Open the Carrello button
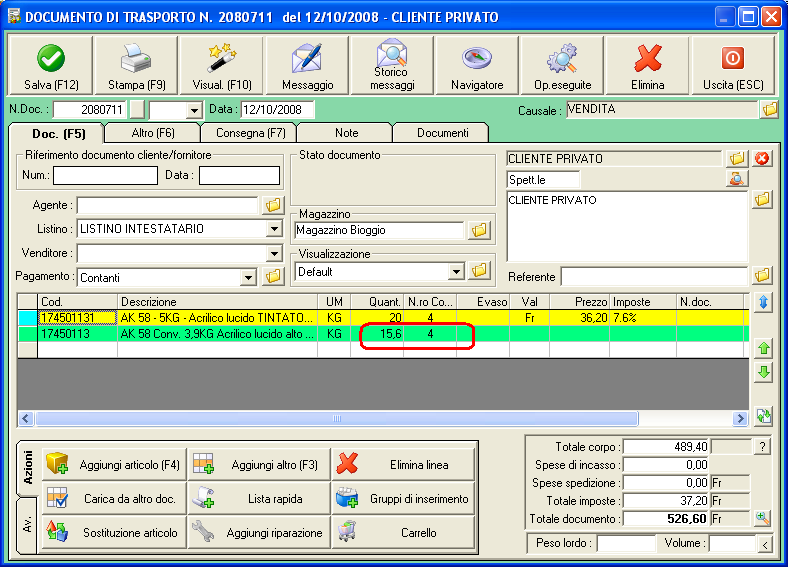Screen dimensions: 788x567 (404, 532)
